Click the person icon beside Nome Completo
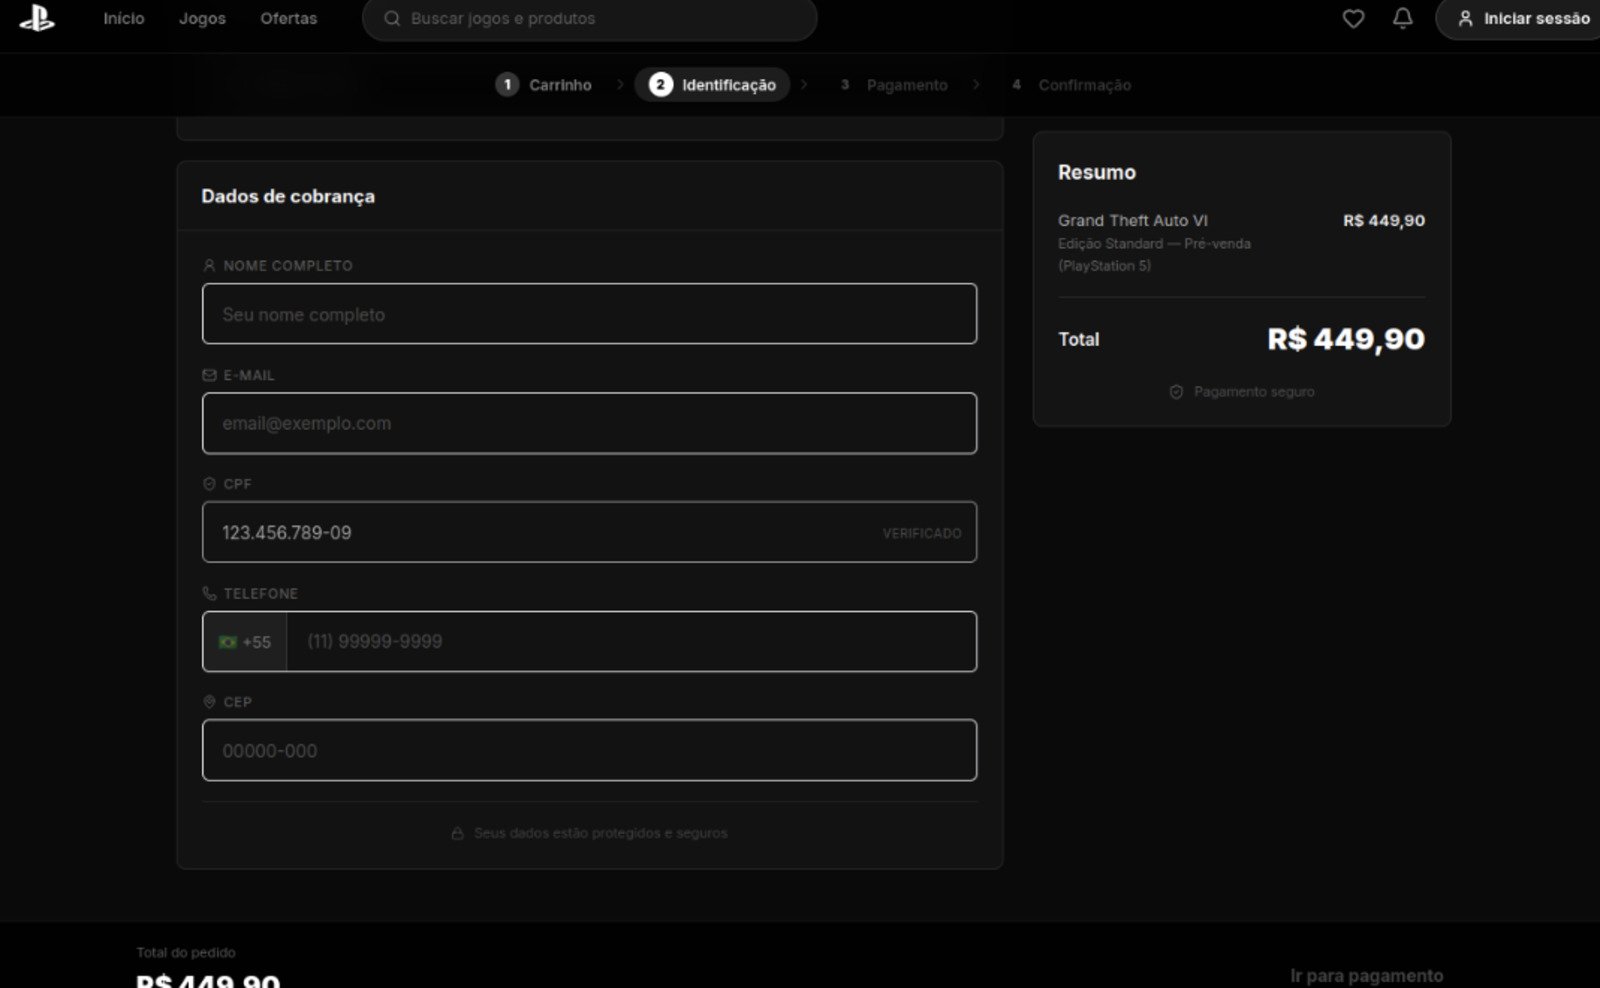1600x988 pixels. click(x=209, y=266)
